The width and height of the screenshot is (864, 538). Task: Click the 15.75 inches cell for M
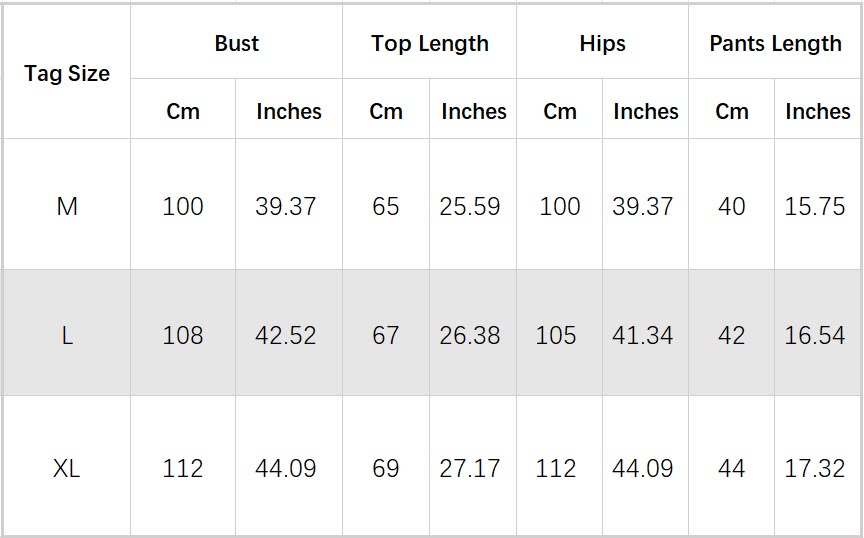pyautogui.click(x=815, y=206)
